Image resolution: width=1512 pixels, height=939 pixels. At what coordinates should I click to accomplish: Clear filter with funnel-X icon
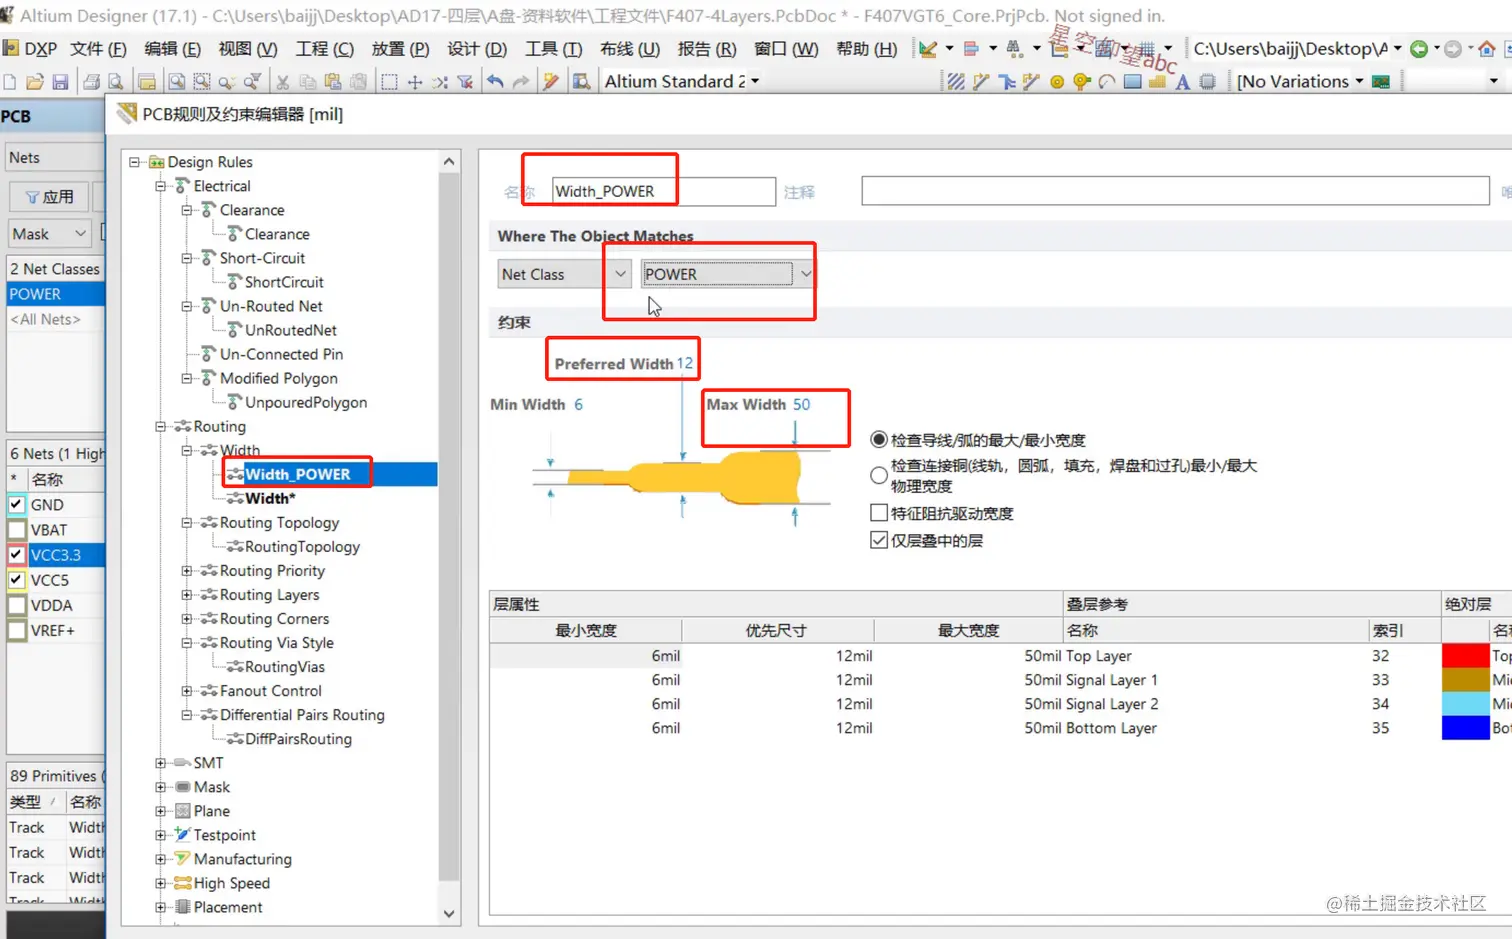pyautogui.click(x=466, y=82)
